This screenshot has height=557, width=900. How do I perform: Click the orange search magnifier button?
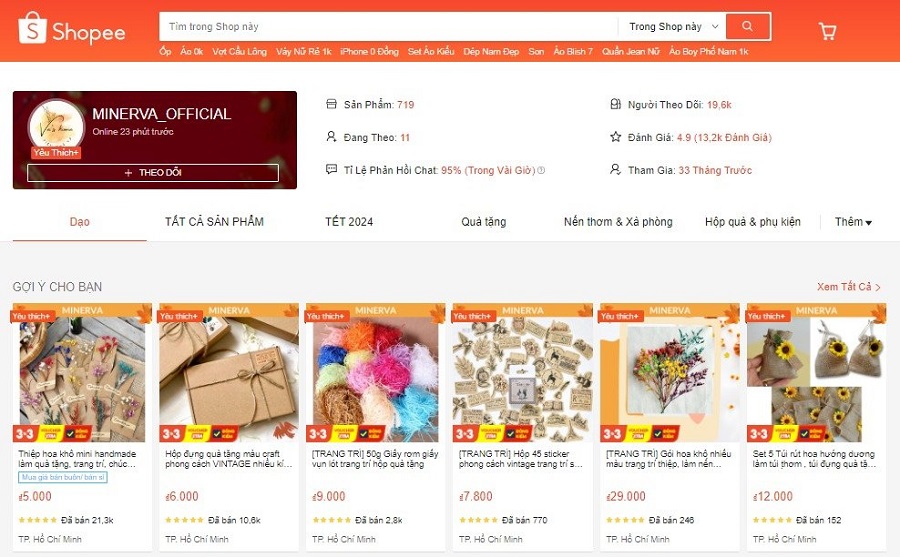click(x=747, y=26)
